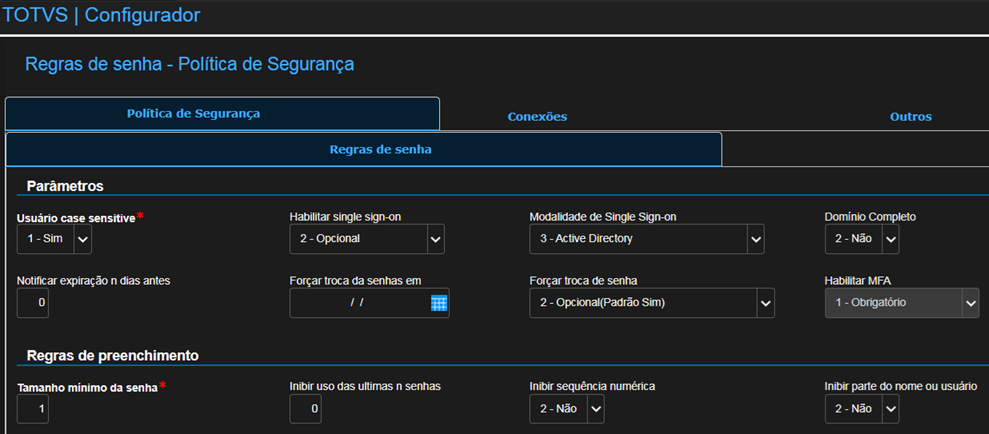Switch to the Conexões tab
The image size is (989, 434).
coord(537,116)
